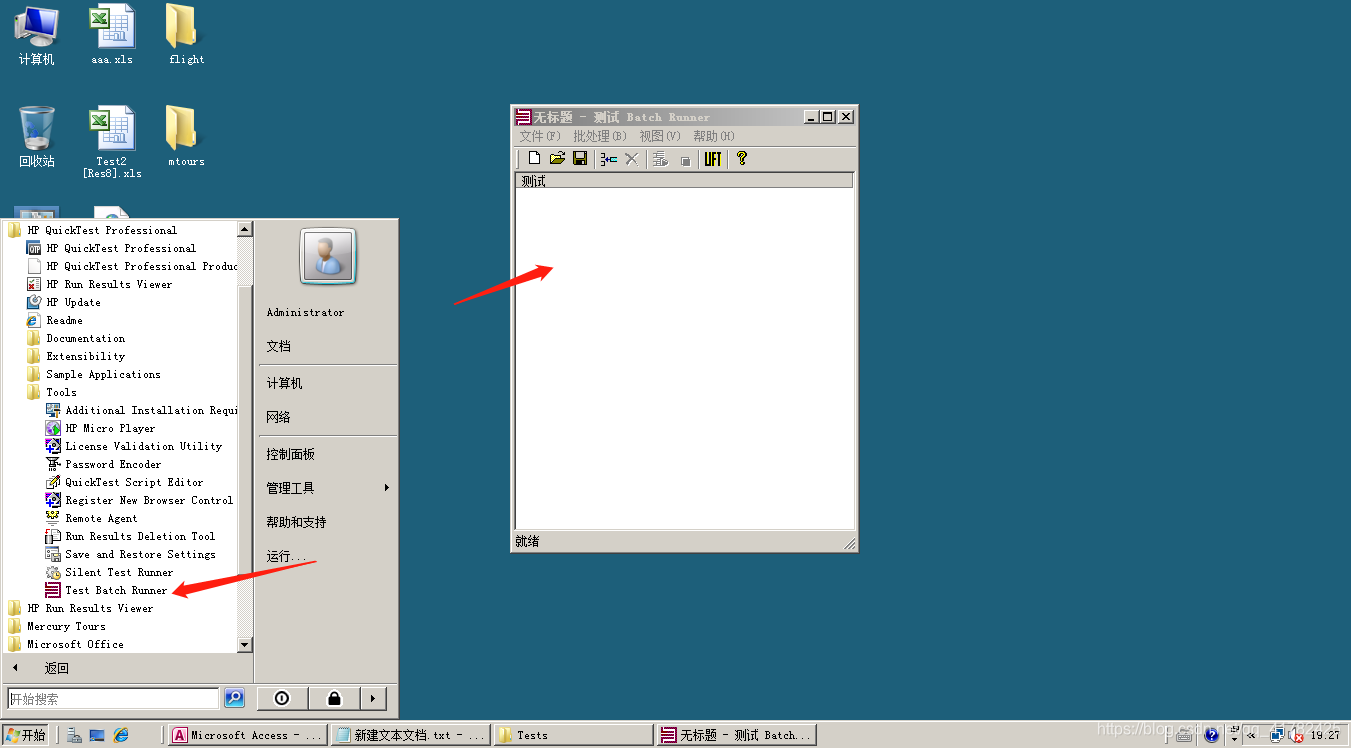Open the 文件(F) menu in Batch Runner

tap(540, 136)
